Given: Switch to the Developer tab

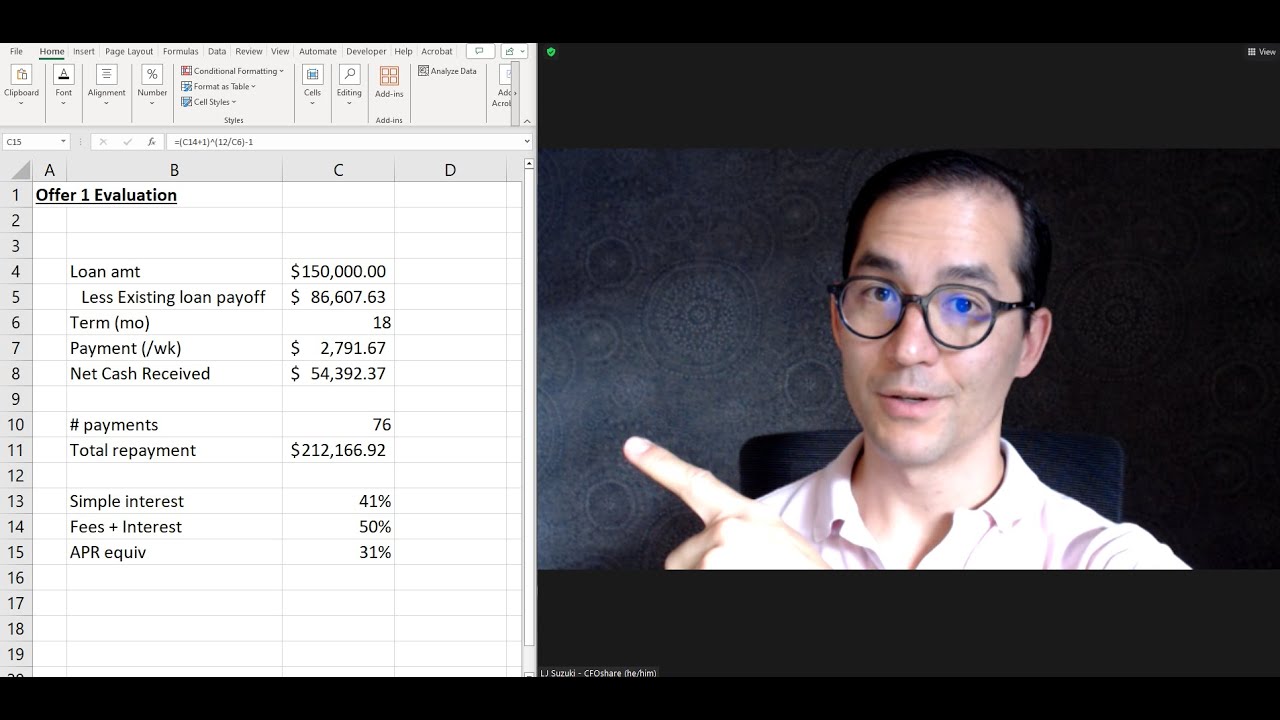Looking at the screenshot, I should [x=366, y=51].
